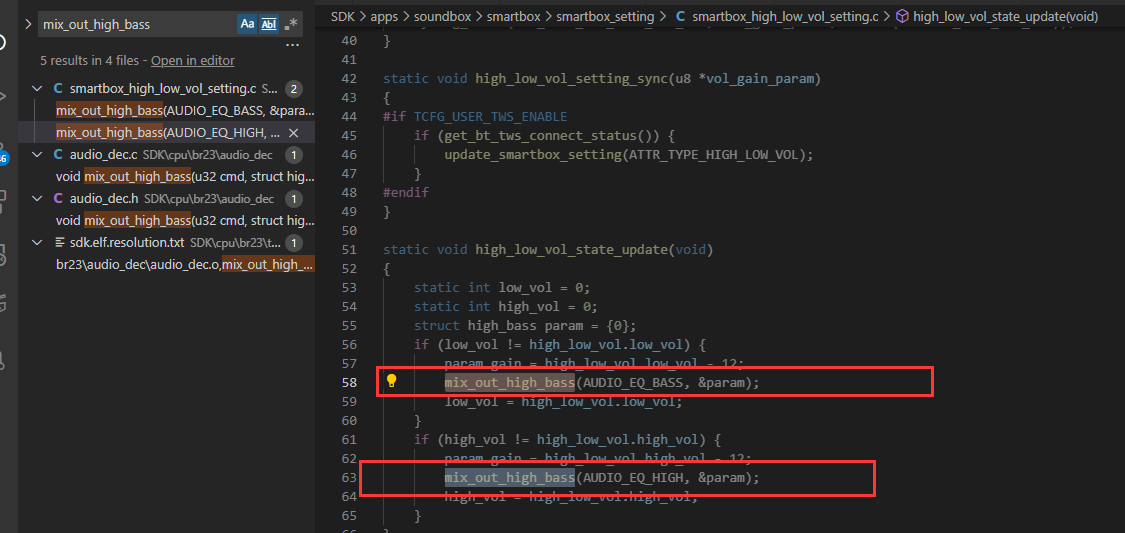Click the SDK breadcrumb

pyautogui.click(x=342, y=16)
